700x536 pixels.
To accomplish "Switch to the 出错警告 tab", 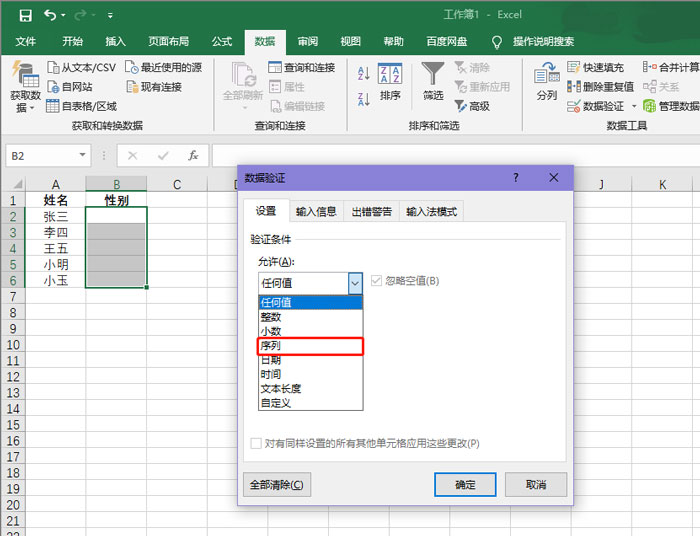I will 371,212.
